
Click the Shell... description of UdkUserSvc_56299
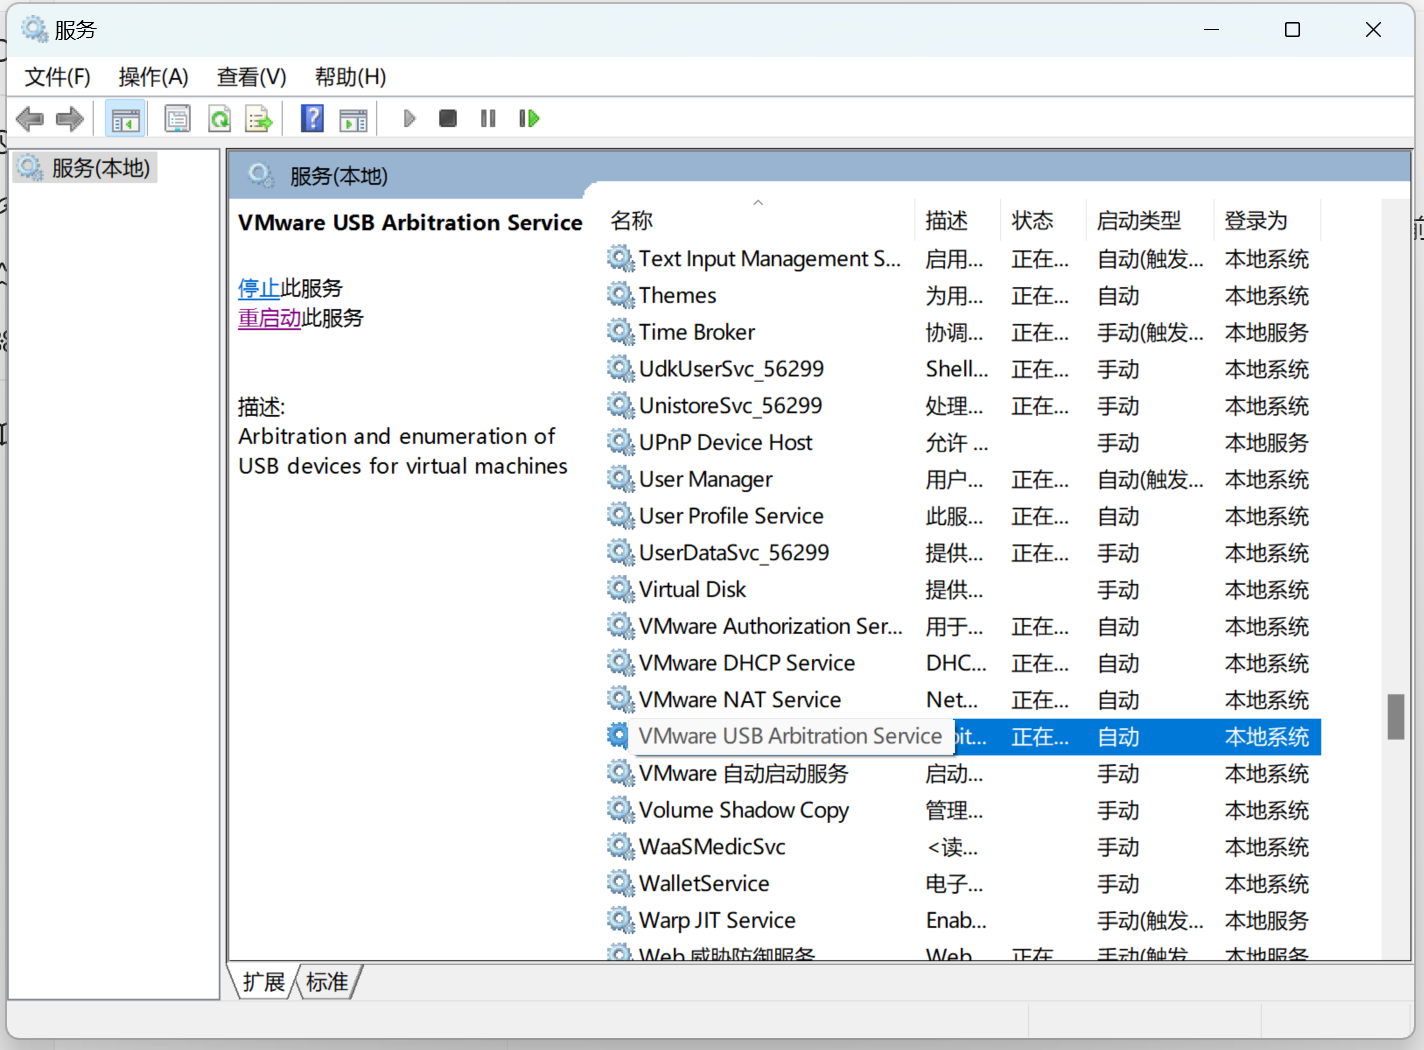[957, 369]
